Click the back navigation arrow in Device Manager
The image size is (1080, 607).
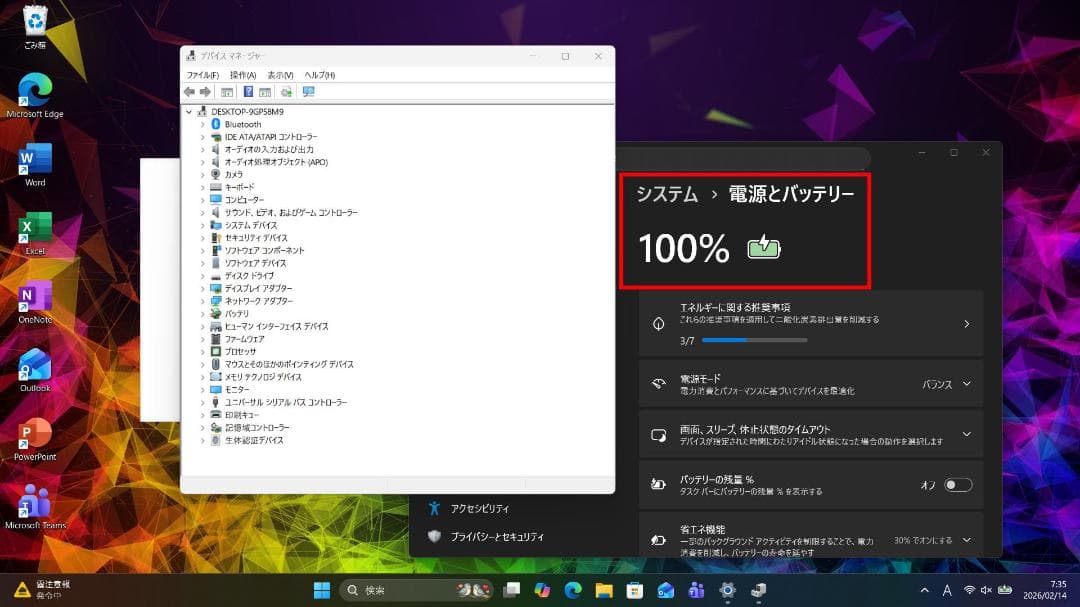pos(189,91)
